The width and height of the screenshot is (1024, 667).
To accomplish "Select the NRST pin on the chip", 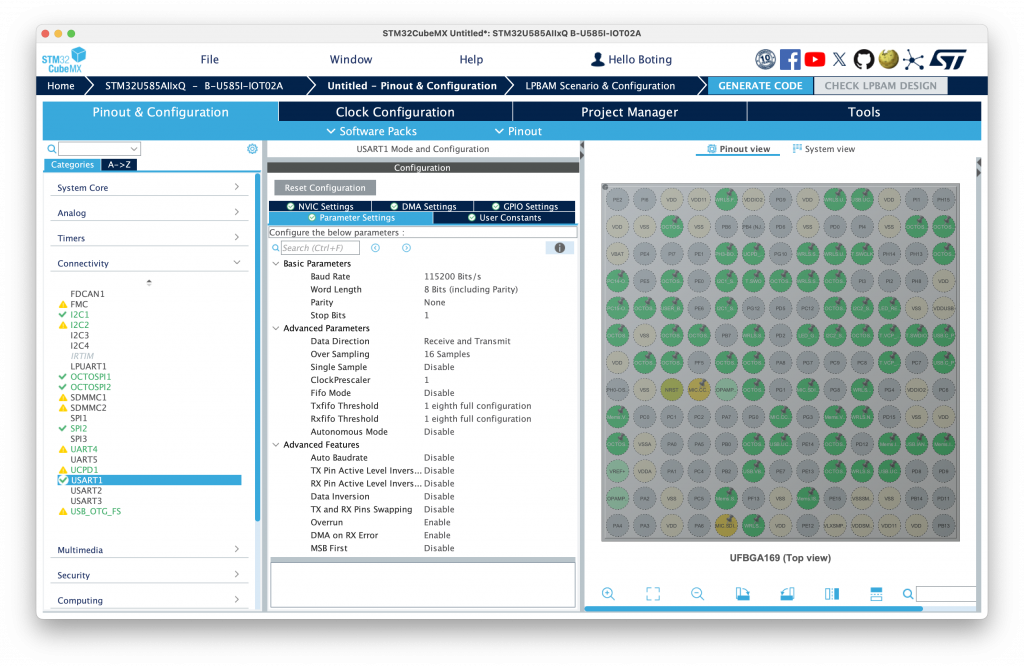I will tap(671, 390).
